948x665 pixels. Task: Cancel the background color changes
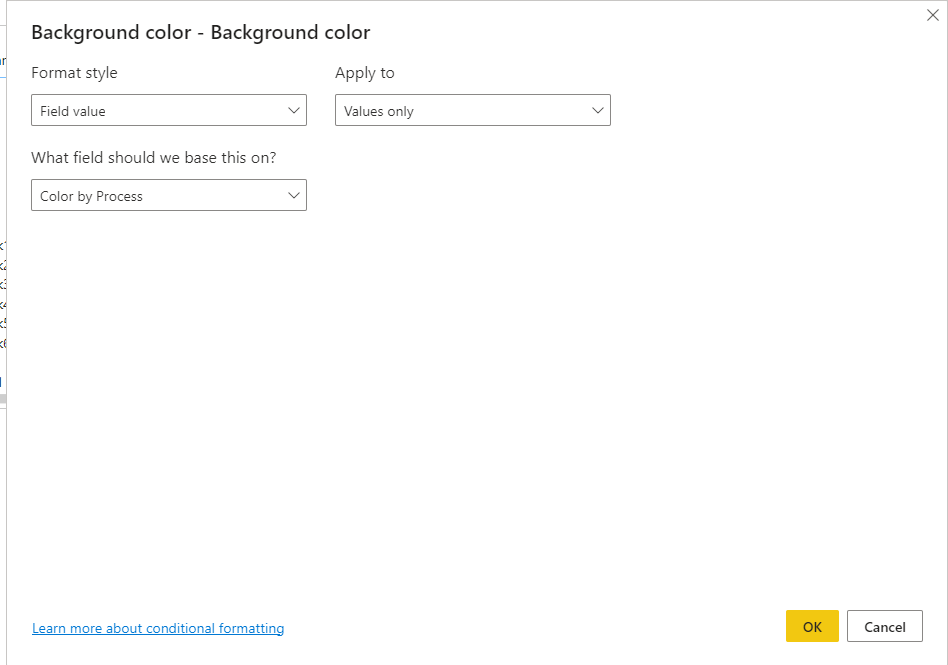(x=884, y=626)
